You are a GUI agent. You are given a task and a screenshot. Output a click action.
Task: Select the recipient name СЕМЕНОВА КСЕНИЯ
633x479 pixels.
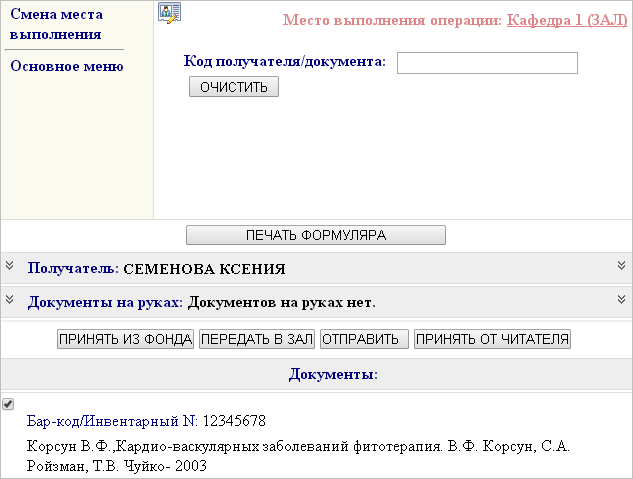pyautogui.click(x=204, y=269)
